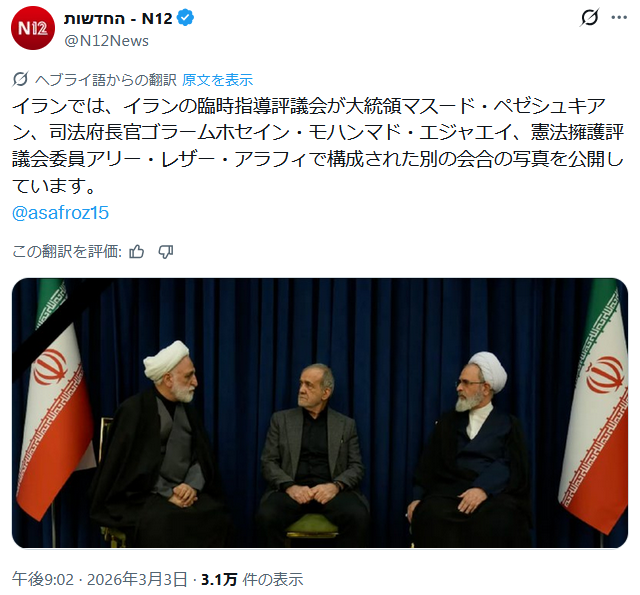Click translation icon beside ヘブライ語からの翻訳
This screenshot has height=595, width=640.
pyautogui.click(x=20, y=79)
